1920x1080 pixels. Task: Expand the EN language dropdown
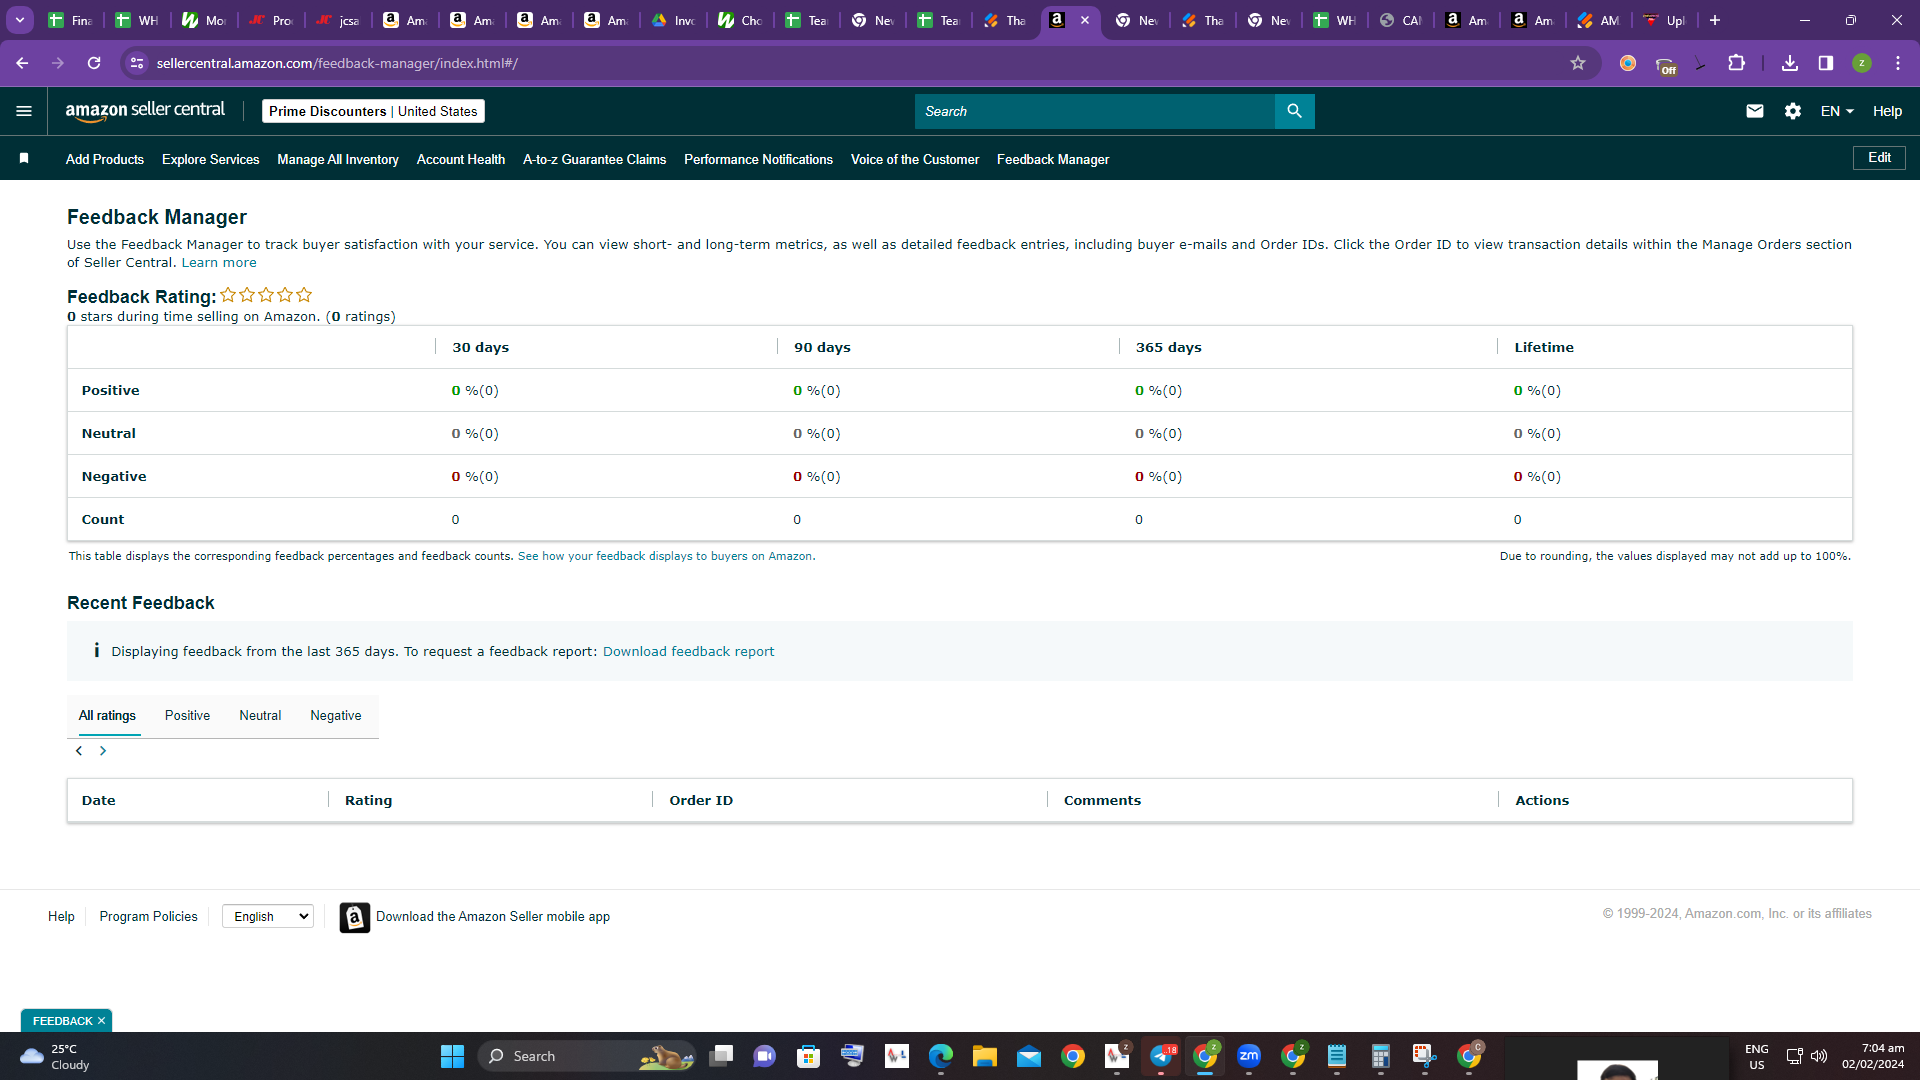tap(1837, 111)
